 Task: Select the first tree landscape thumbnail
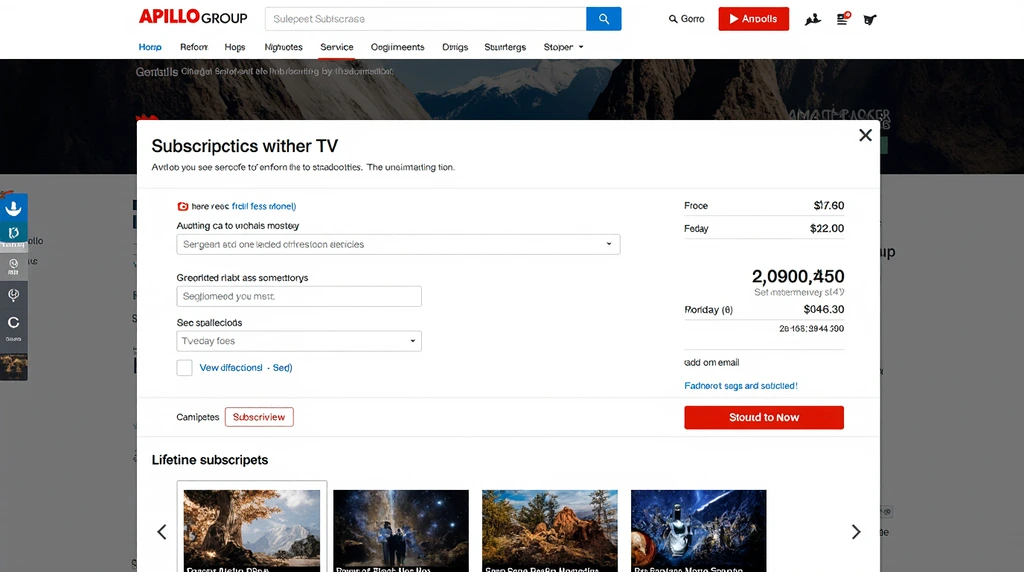click(251, 530)
